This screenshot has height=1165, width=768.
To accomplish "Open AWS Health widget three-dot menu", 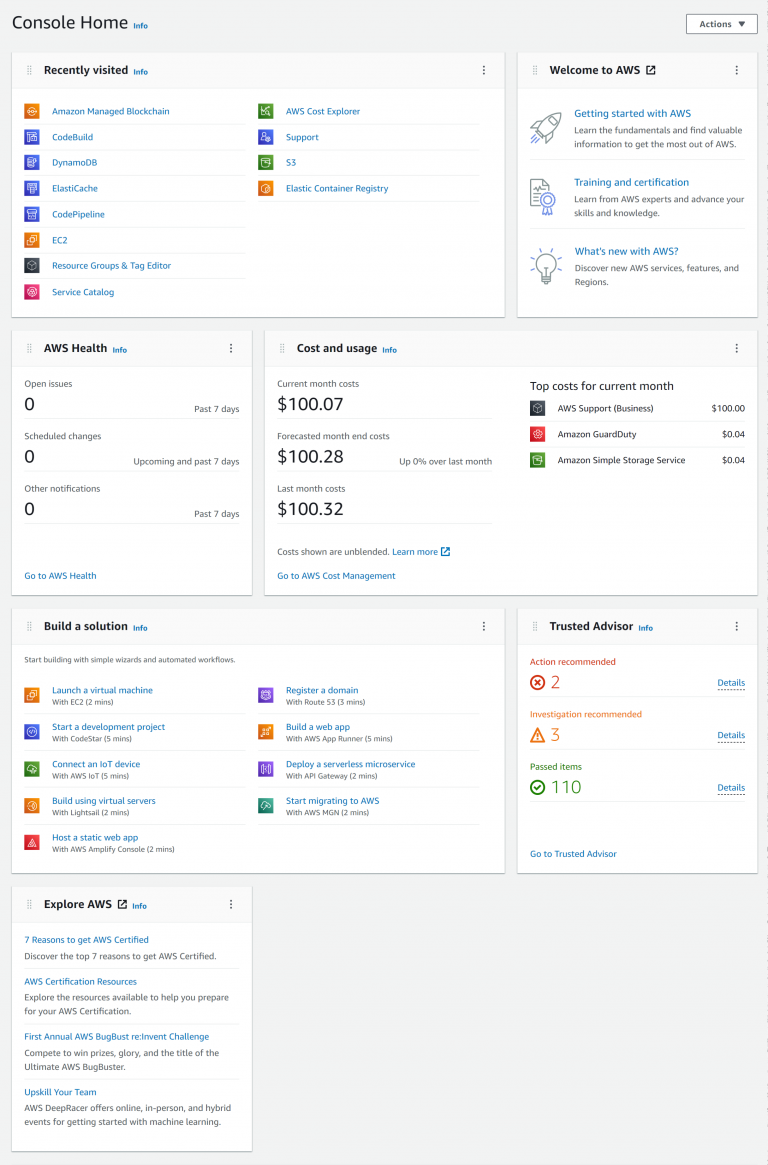I will click(231, 348).
